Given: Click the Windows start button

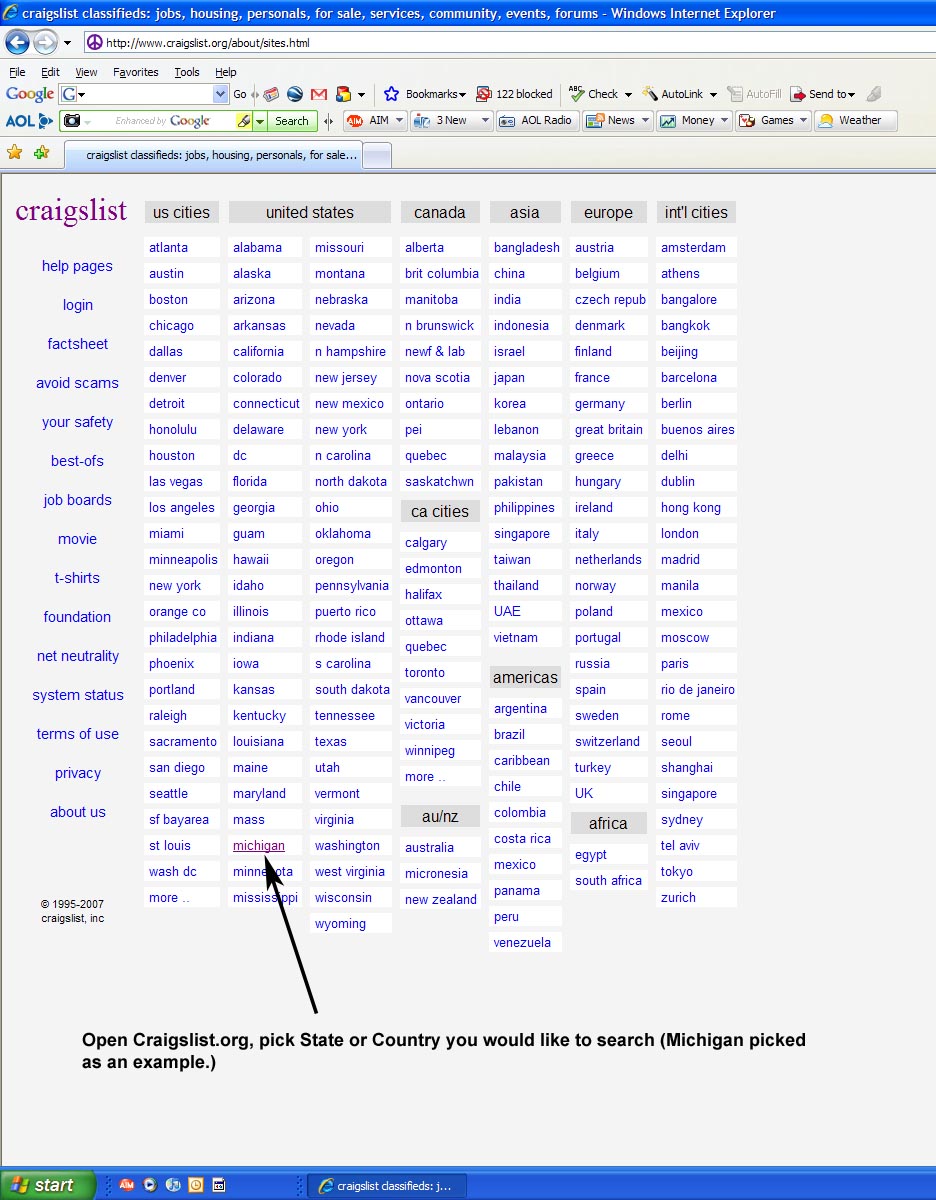Looking at the screenshot, I should click(48, 1185).
